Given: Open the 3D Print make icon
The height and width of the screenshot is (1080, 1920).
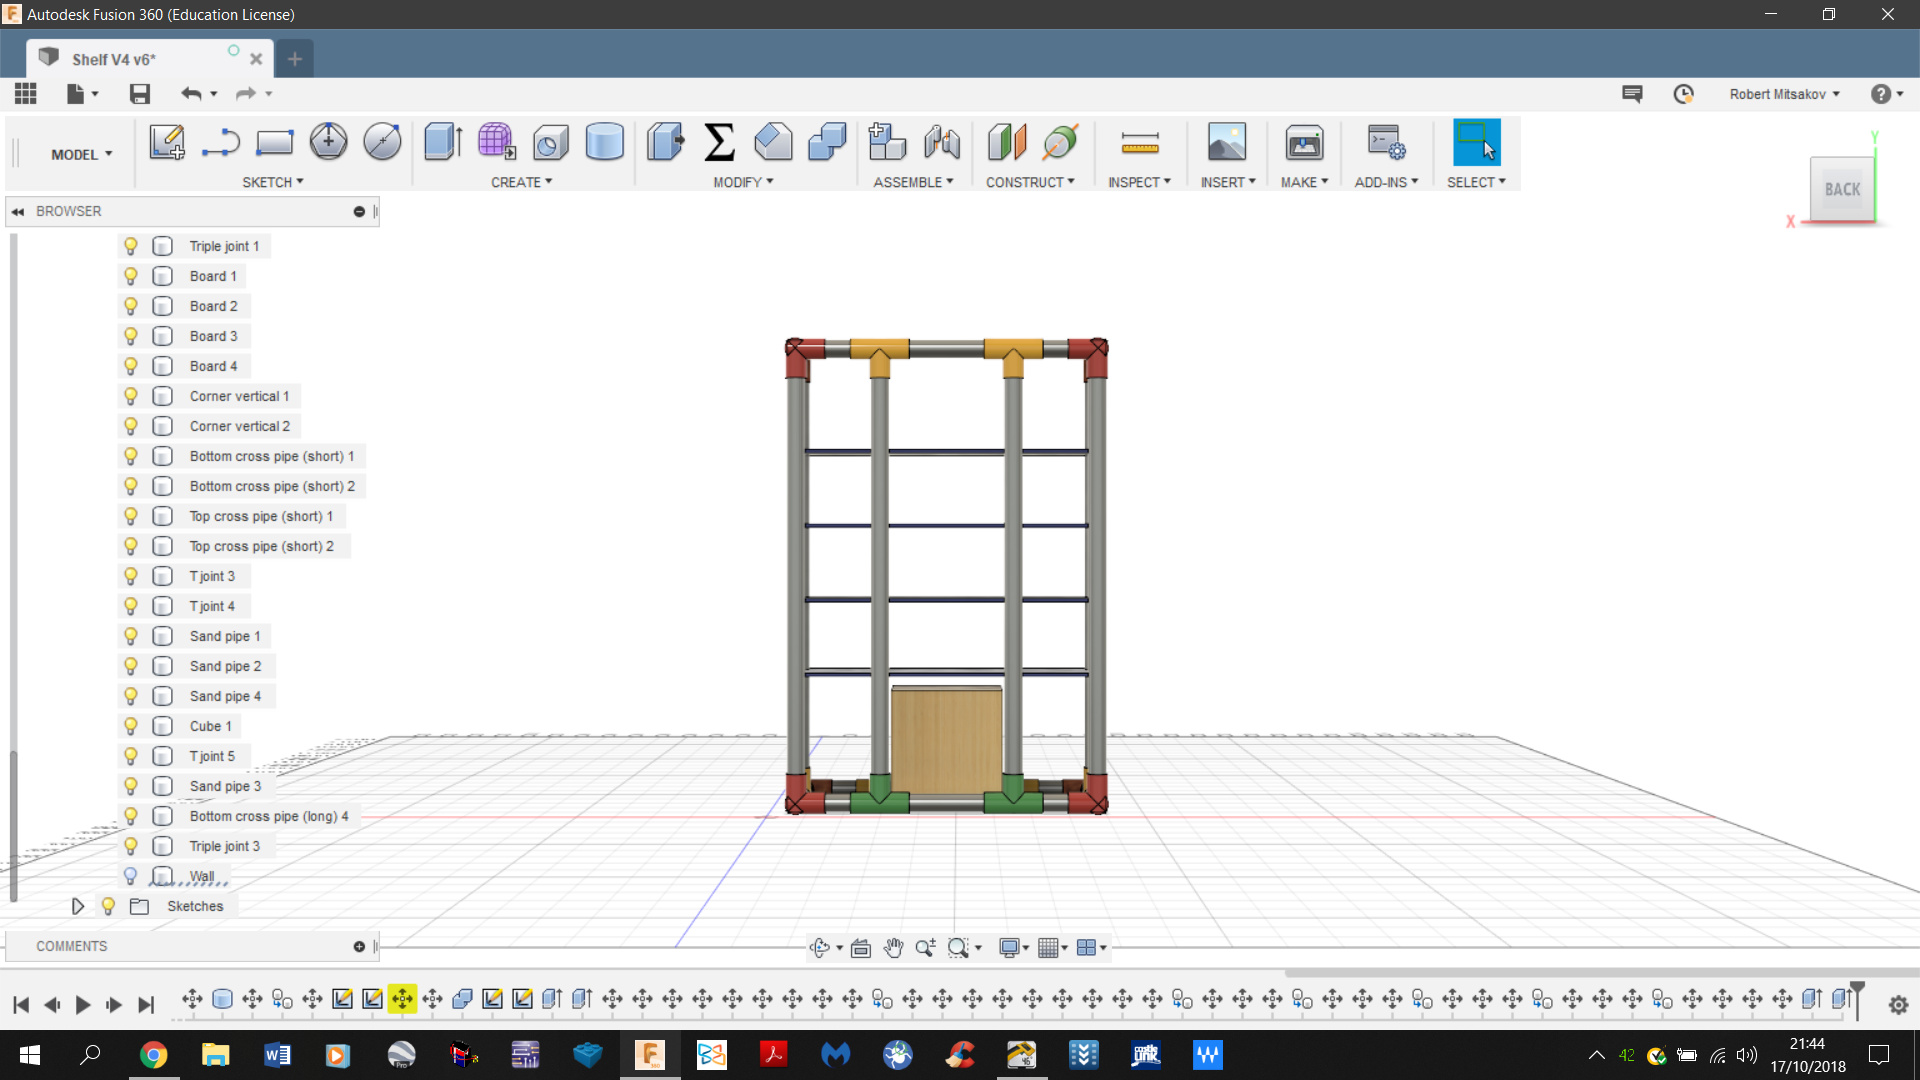Looking at the screenshot, I should point(1304,142).
